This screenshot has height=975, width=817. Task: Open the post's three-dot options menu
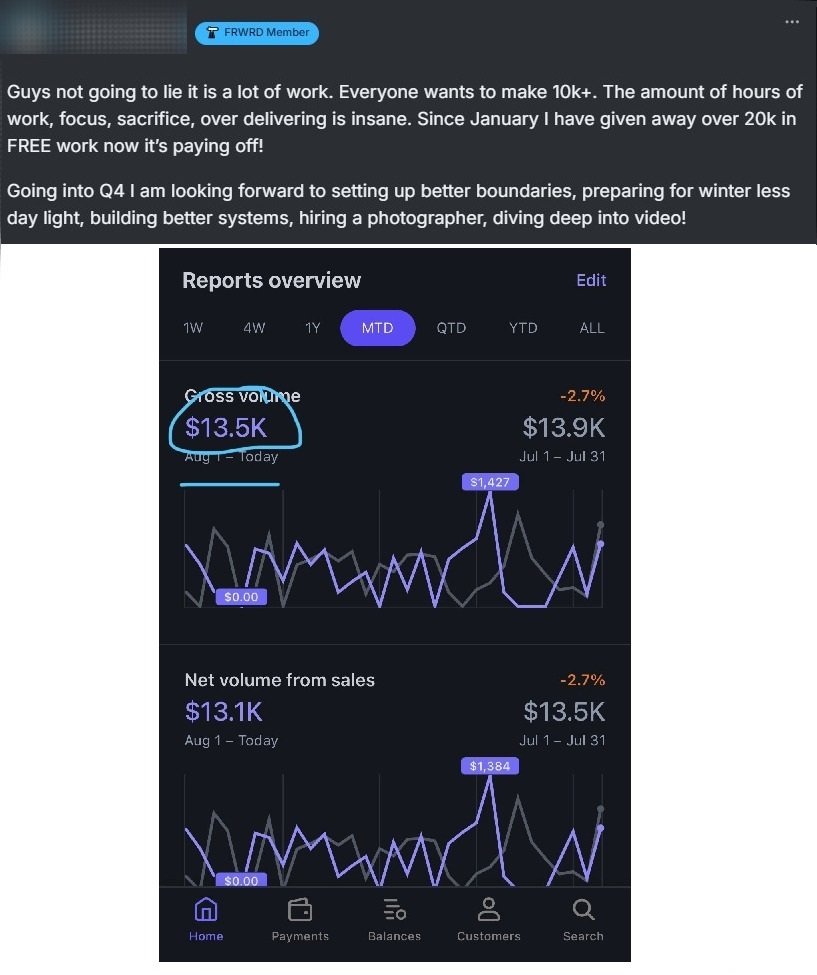[792, 22]
